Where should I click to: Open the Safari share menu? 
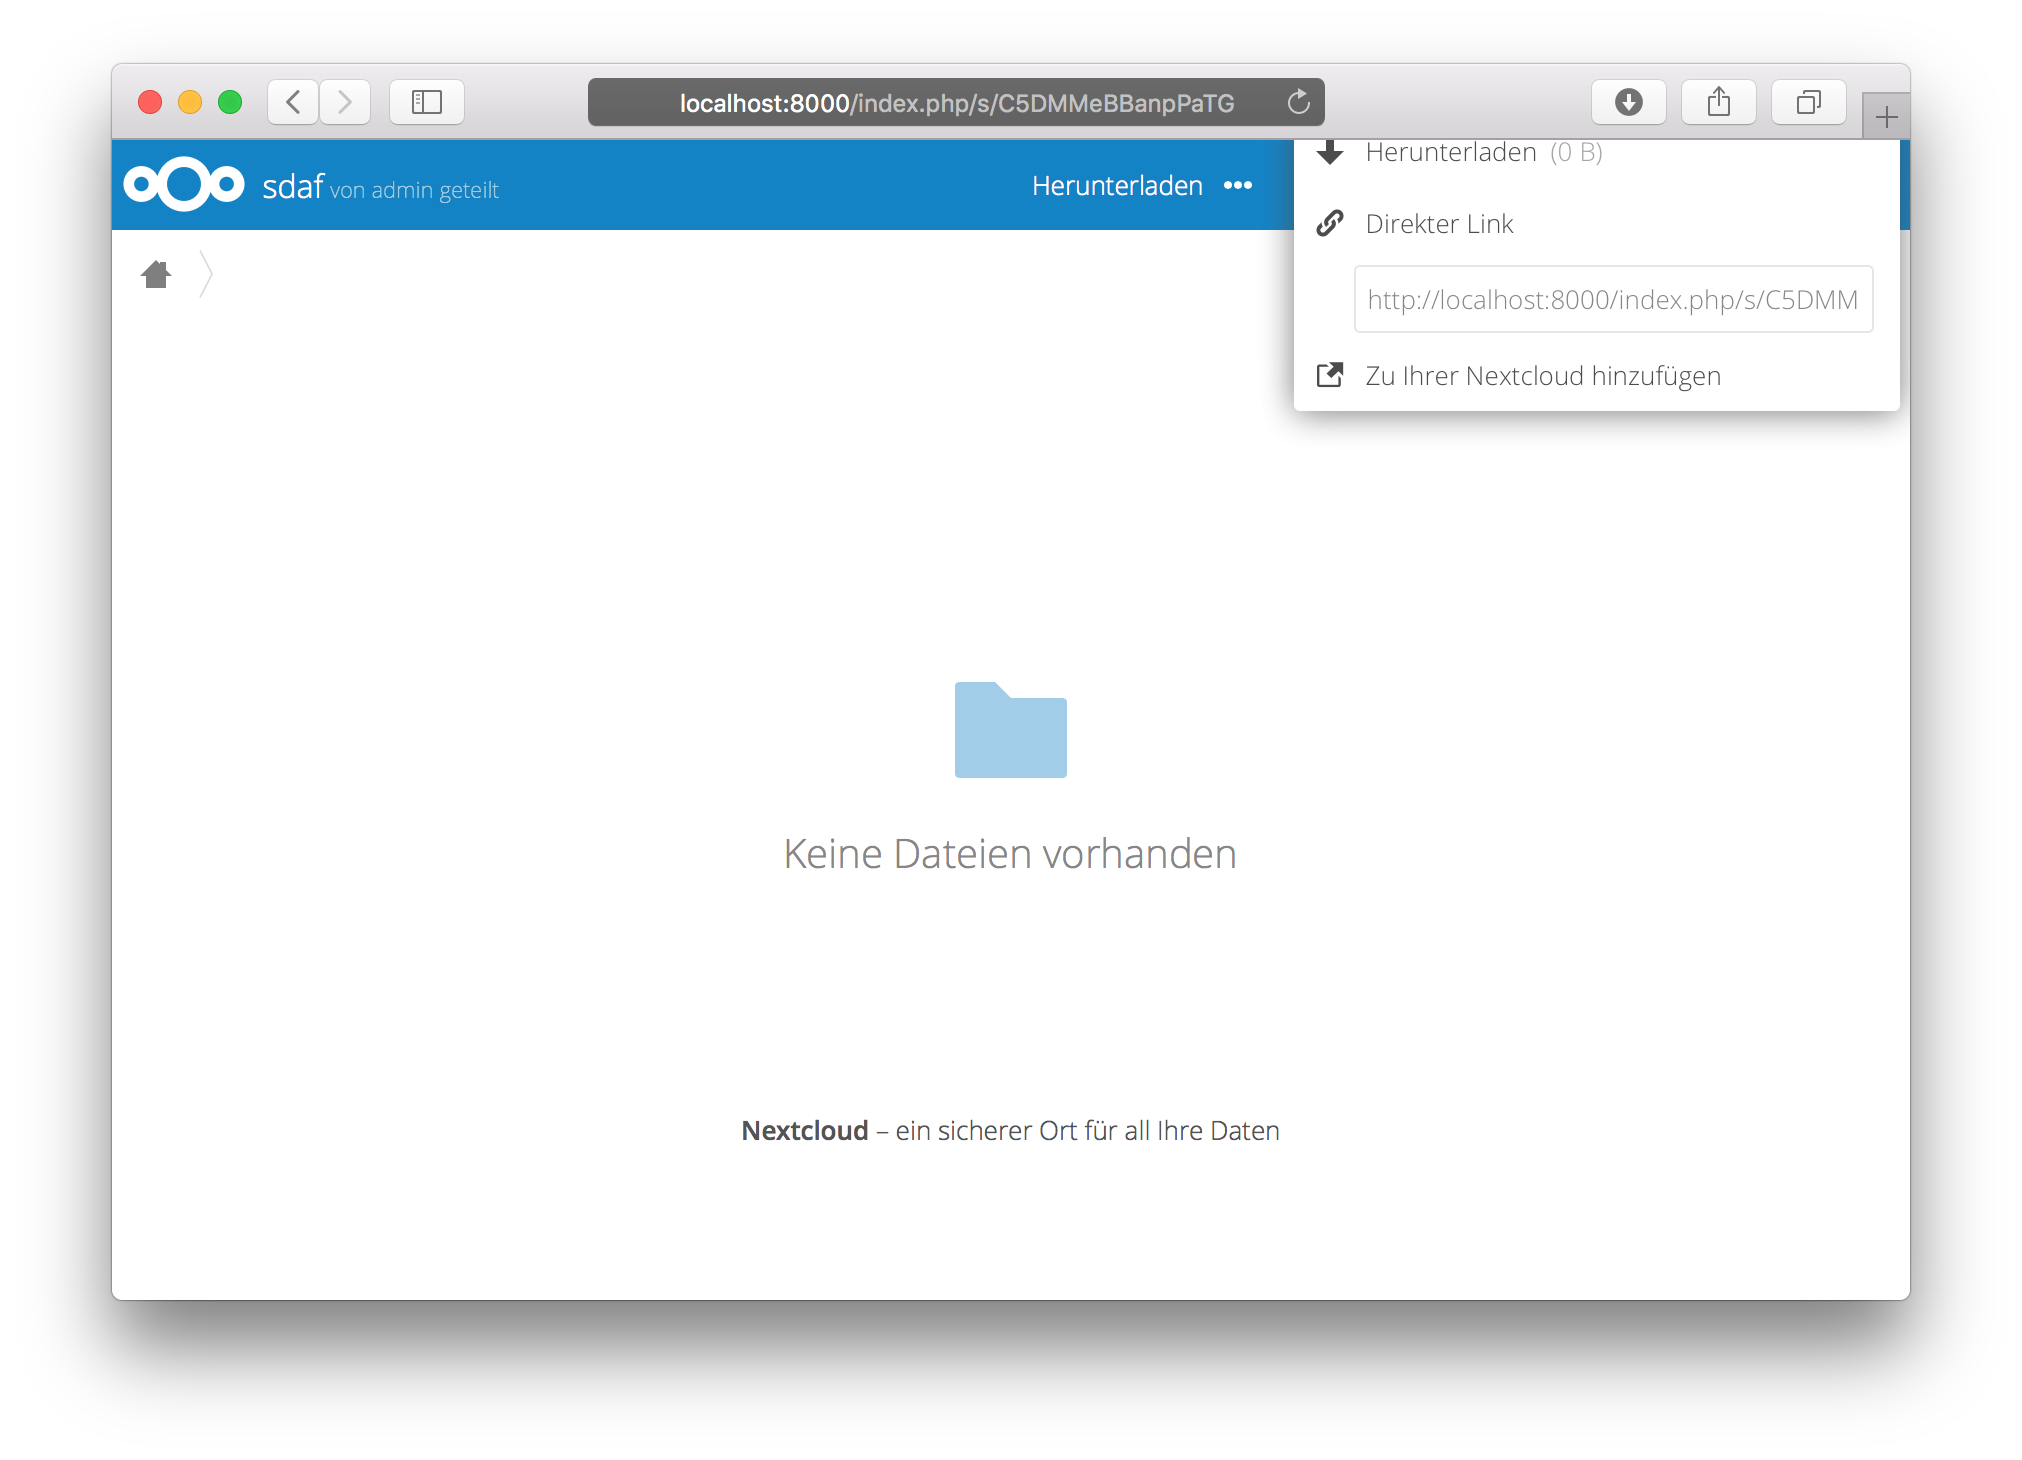[x=1718, y=102]
